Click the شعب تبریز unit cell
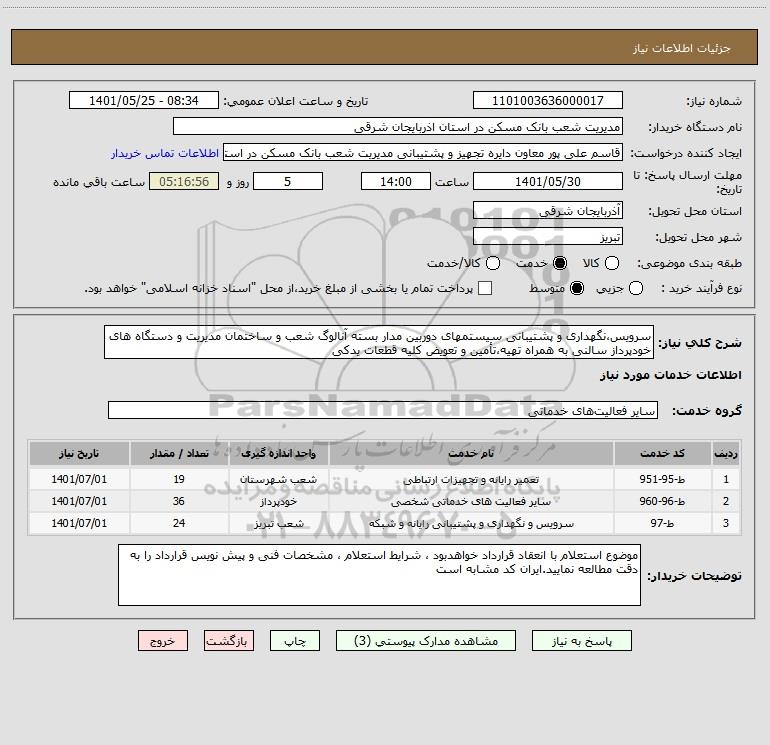Viewport: 770px width, 745px height. (x=278, y=524)
